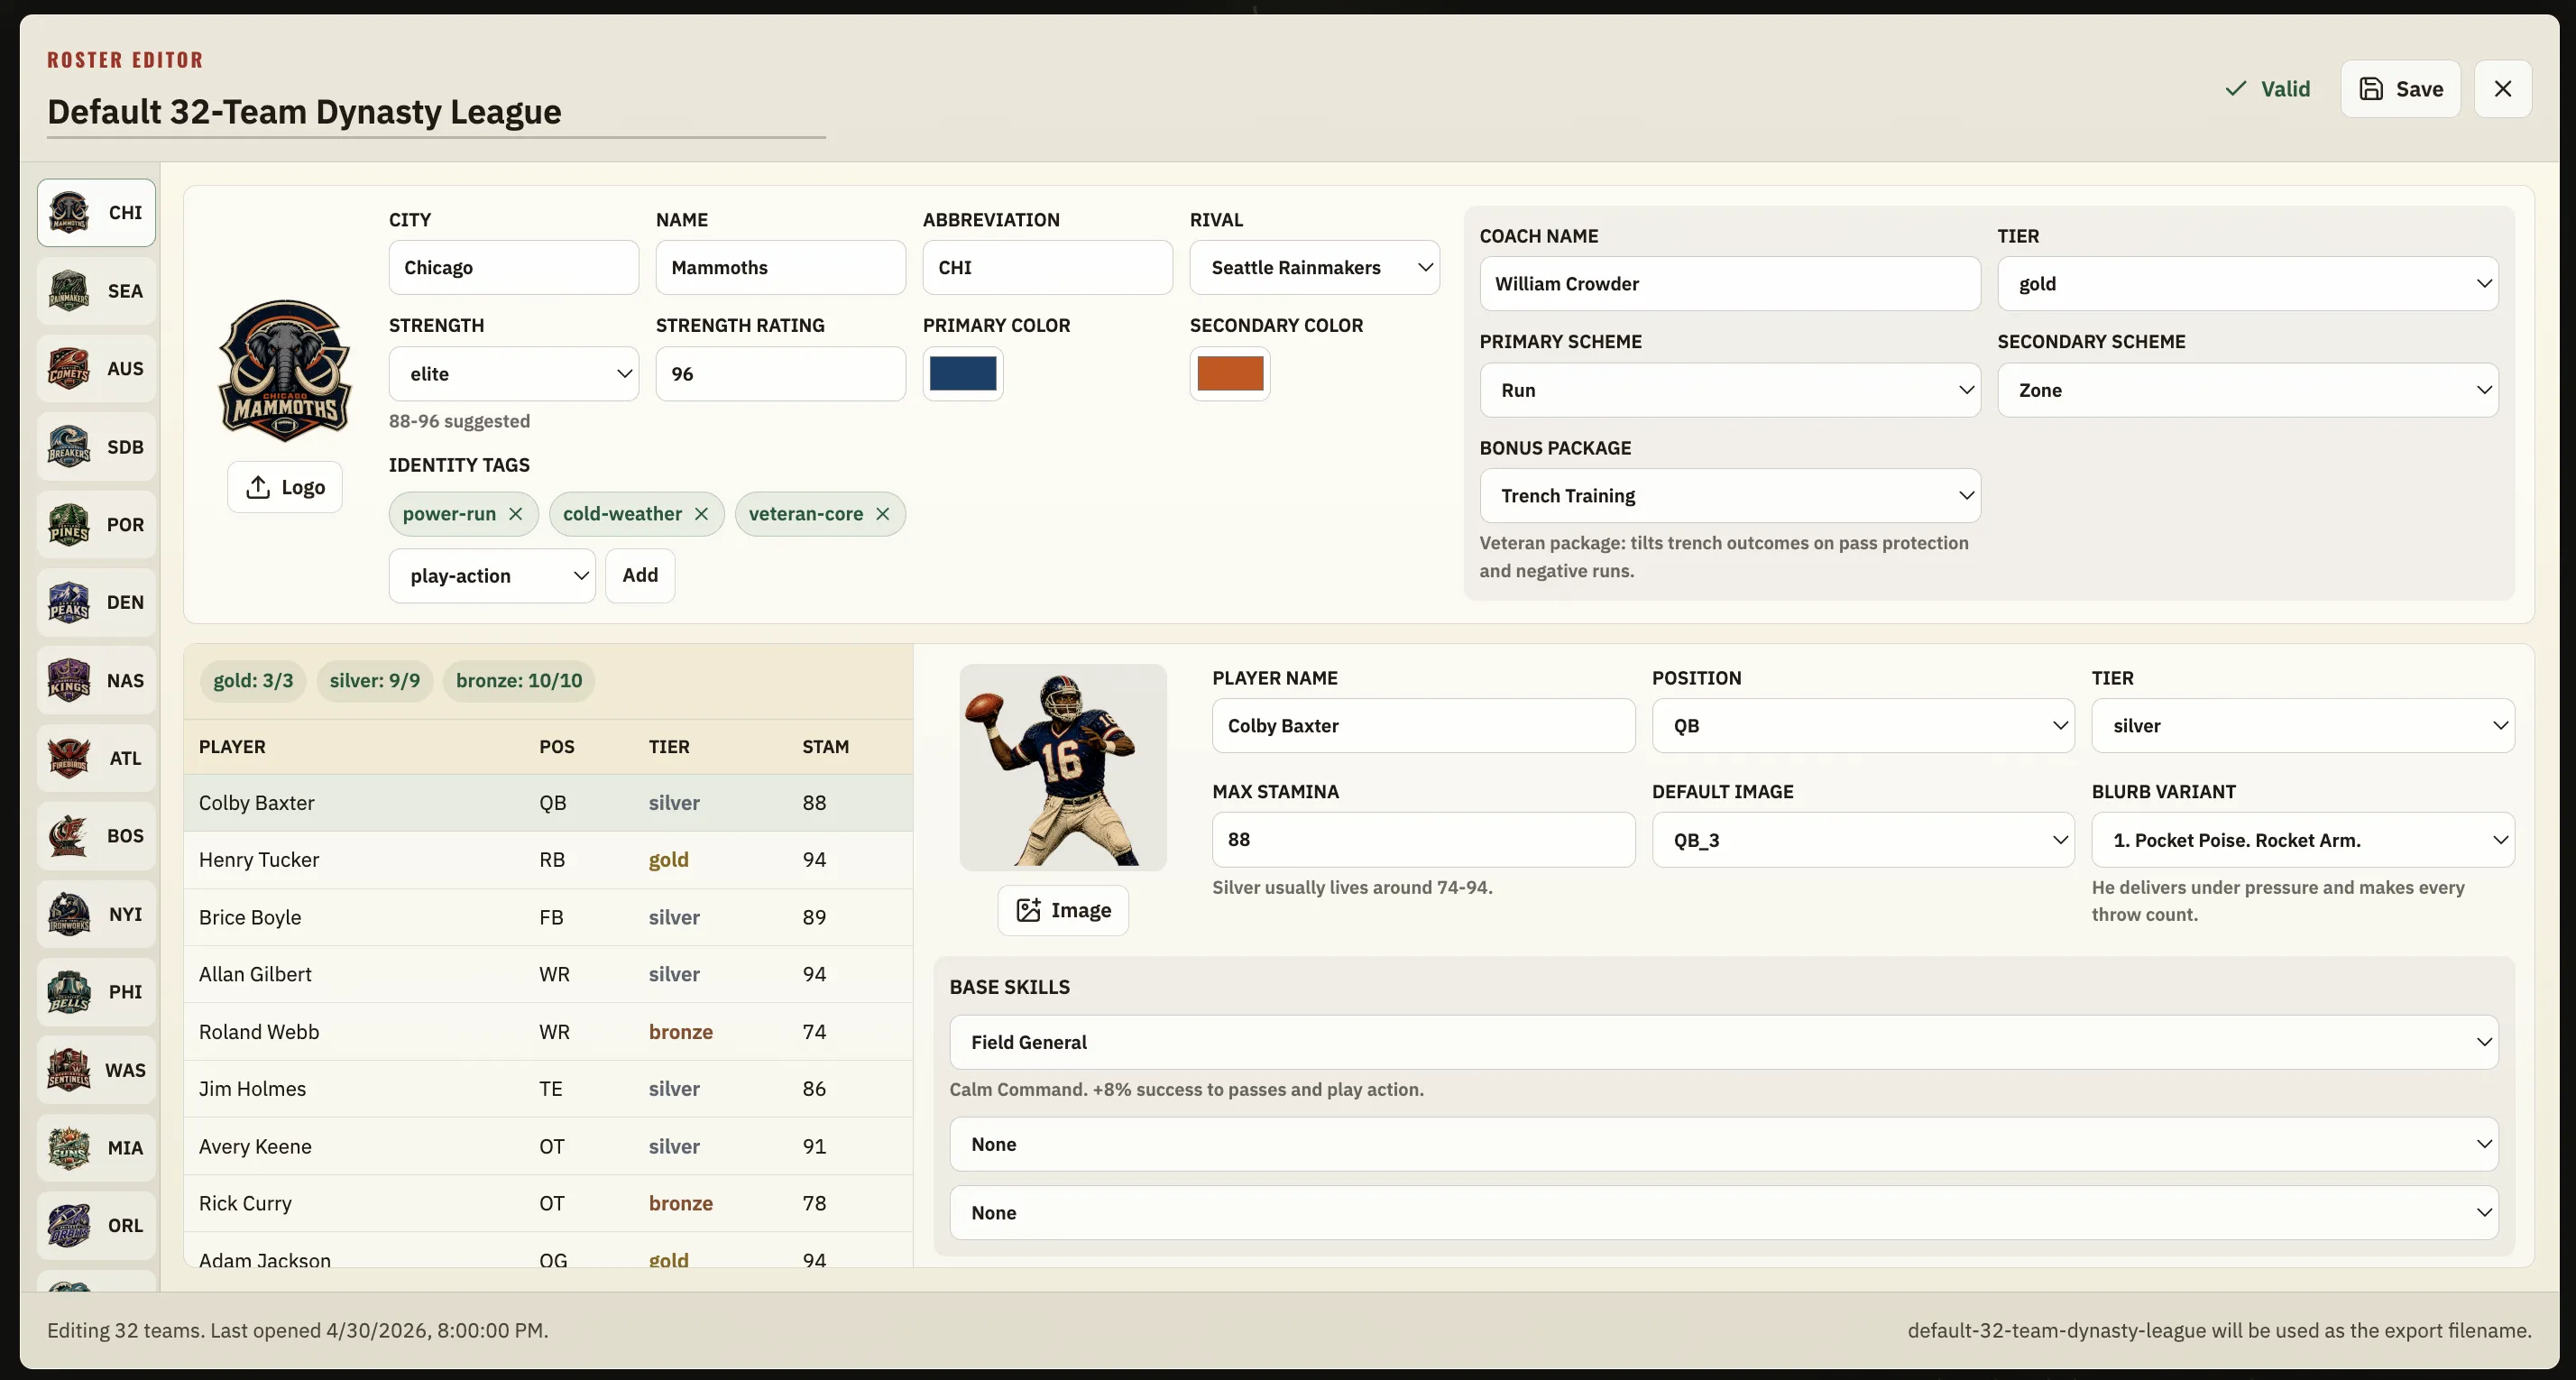
Task: Select the WAS Sentinels team icon
Action: 69,1070
